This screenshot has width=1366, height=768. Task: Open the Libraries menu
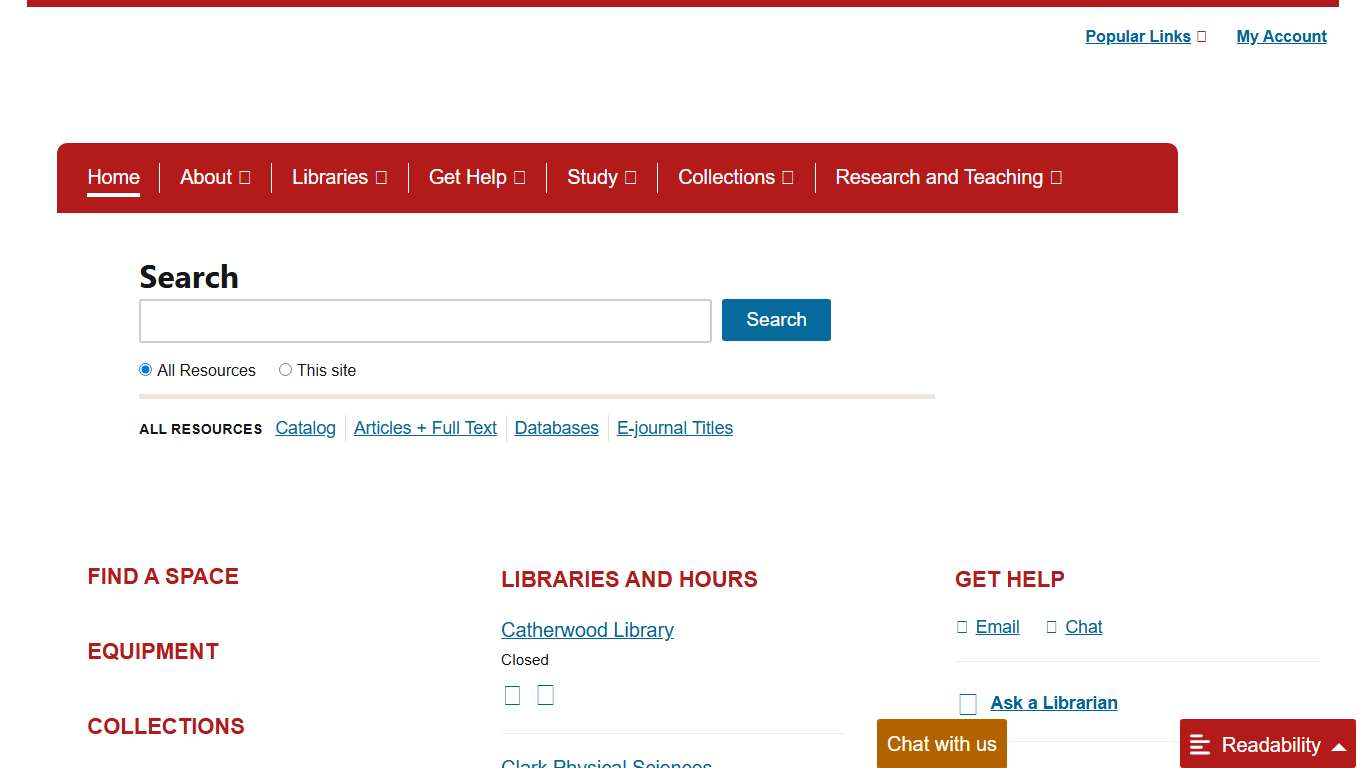coord(339,177)
